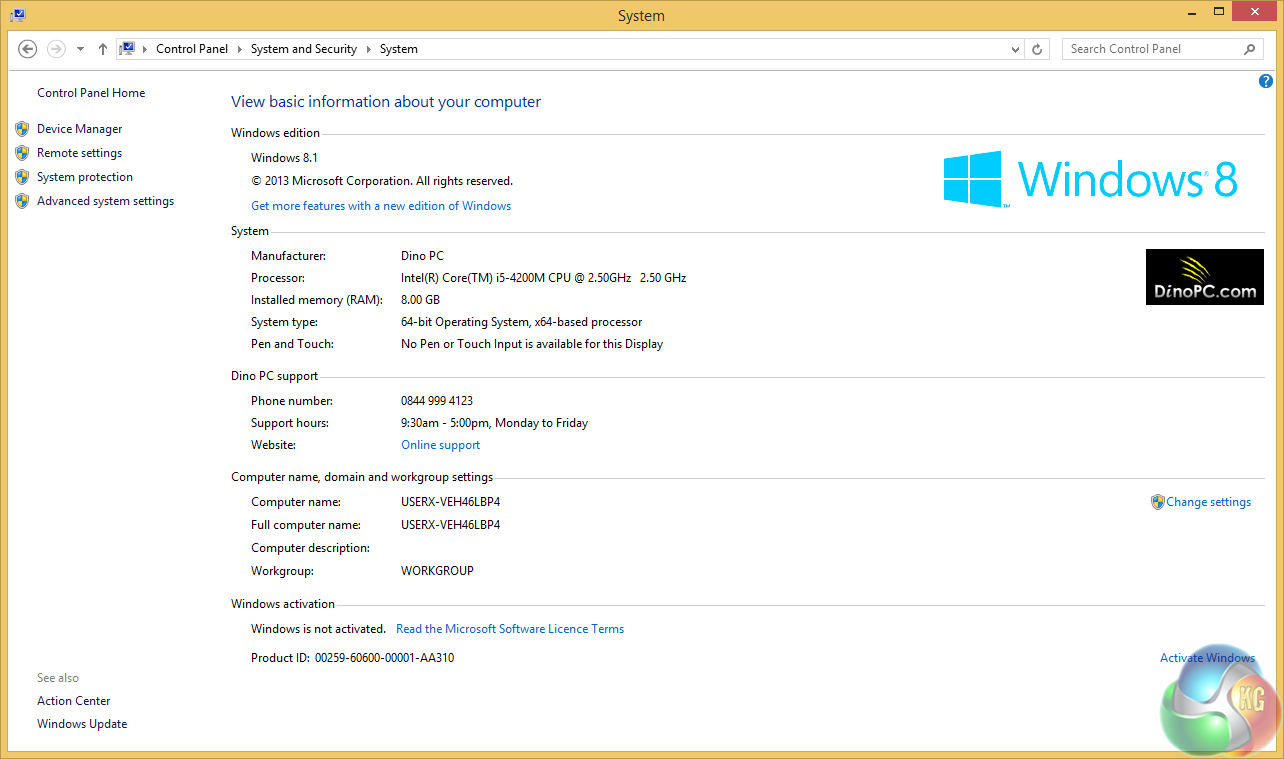Click the Refresh button in address bar
The height and width of the screenshot is (759, 1284).
[1038, 49]
